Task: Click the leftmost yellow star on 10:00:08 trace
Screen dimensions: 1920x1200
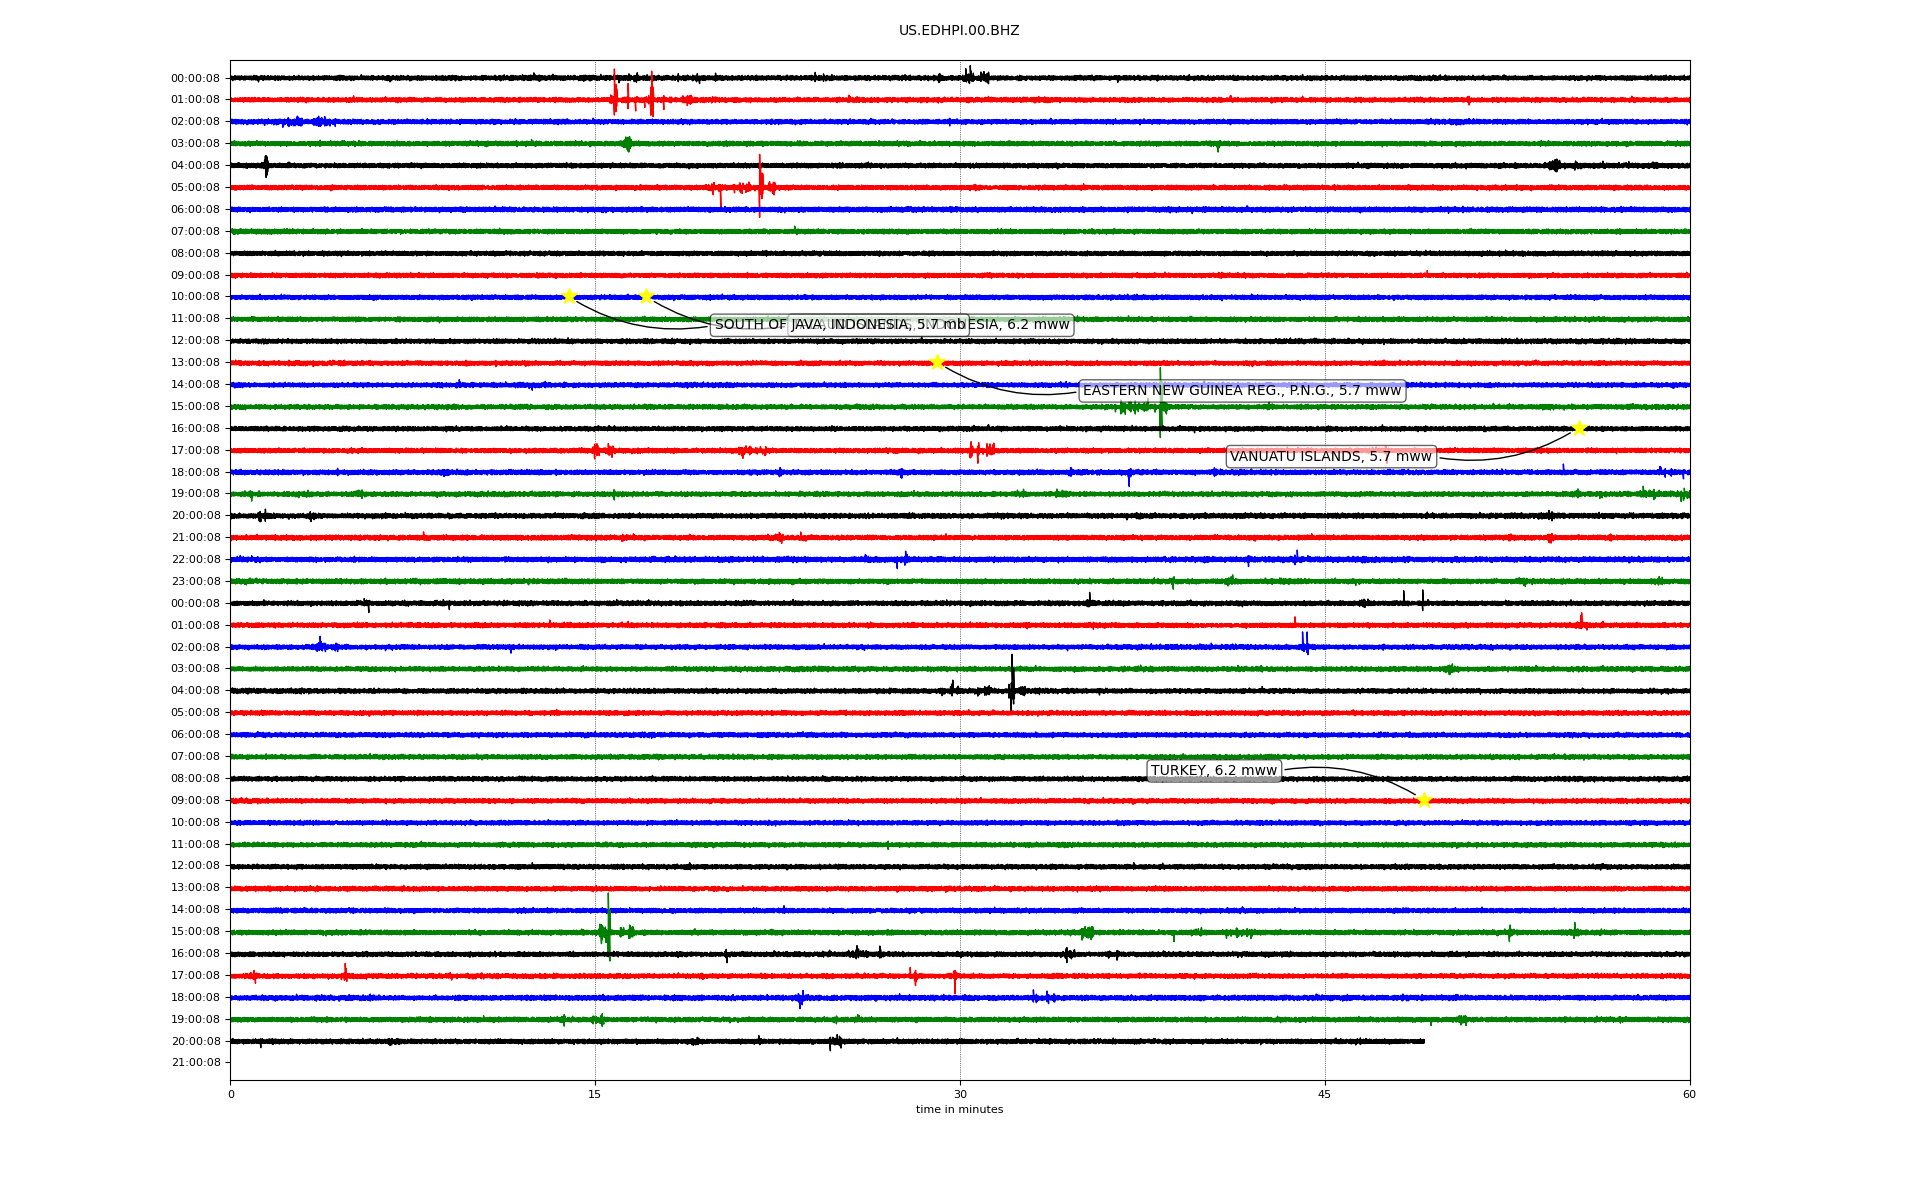Action: (569, 296)
